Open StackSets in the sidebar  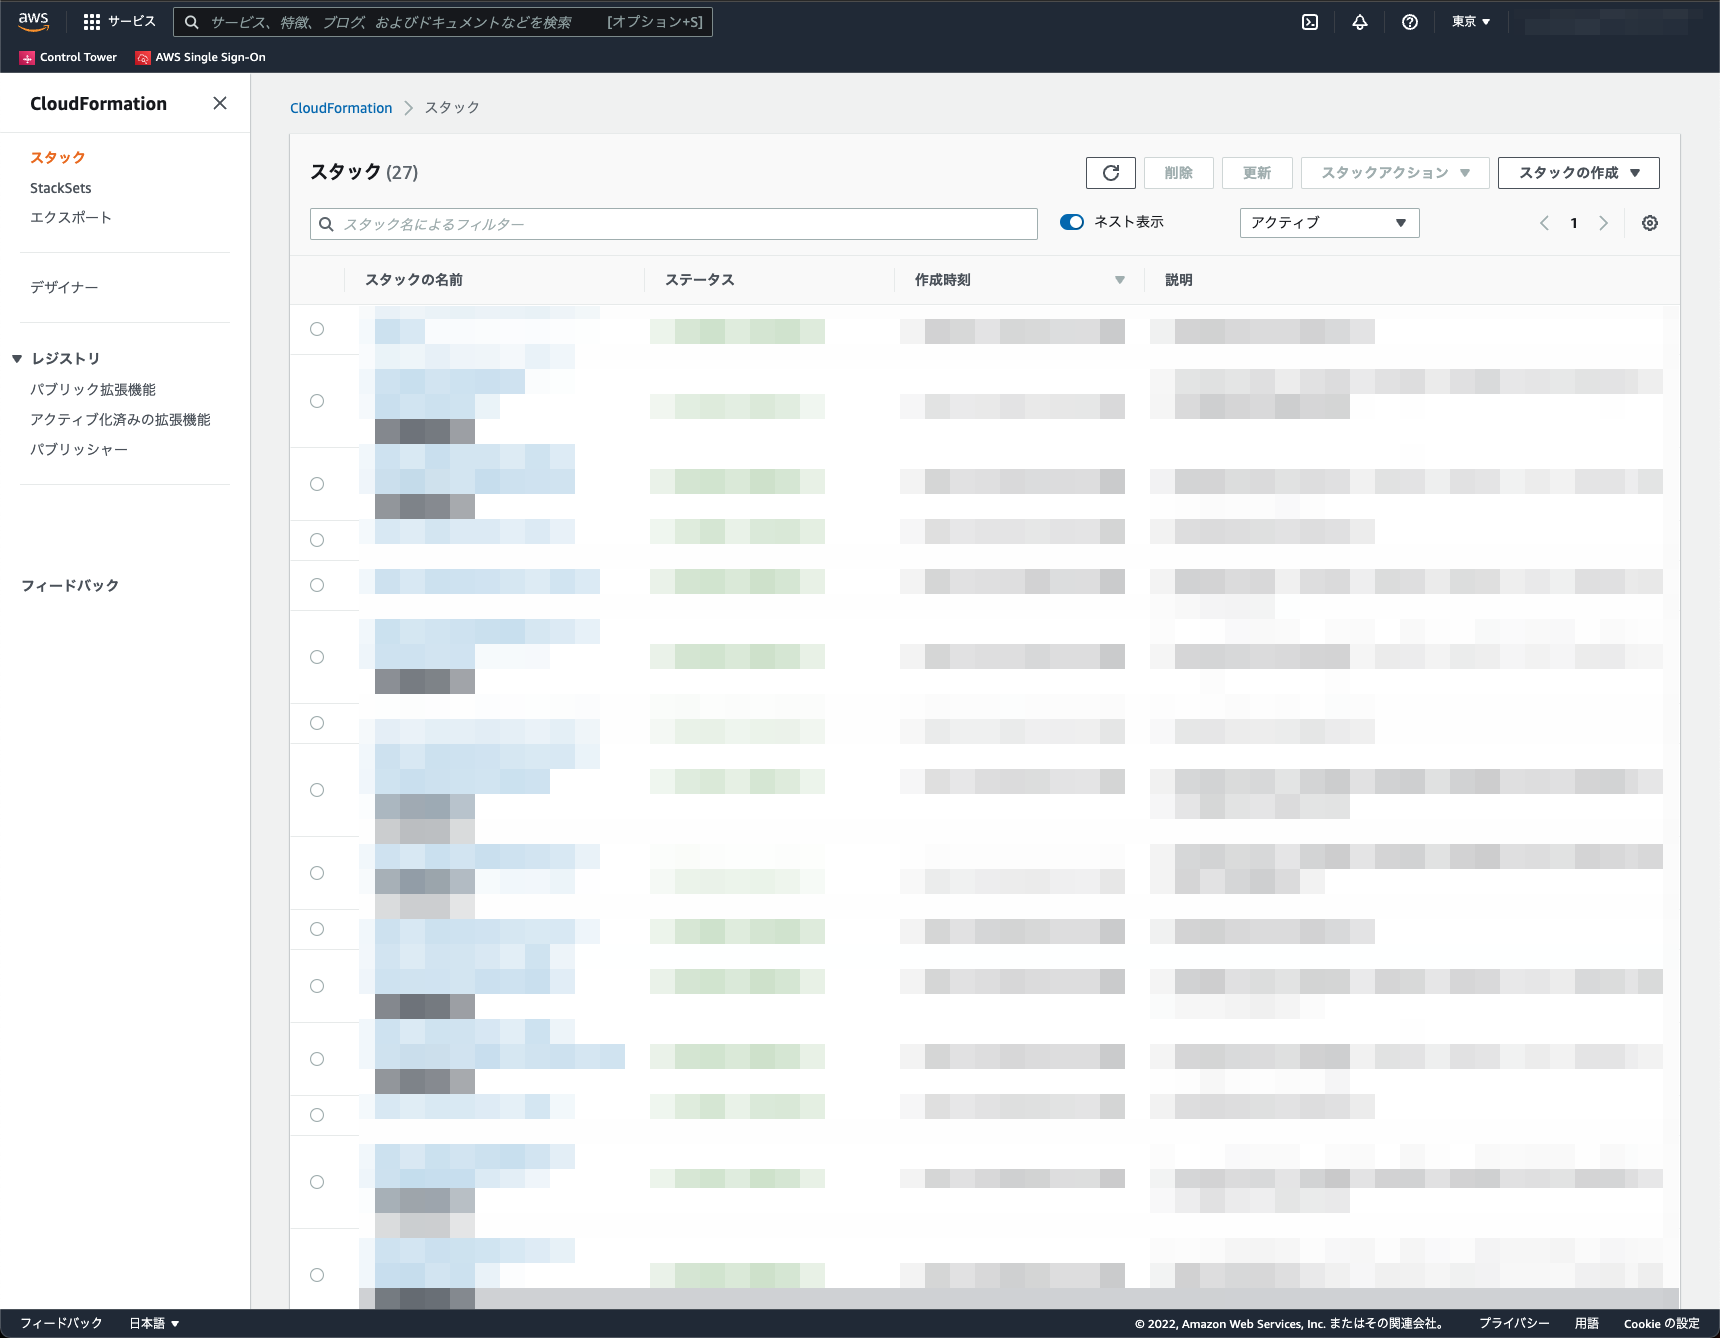(61, 188)
